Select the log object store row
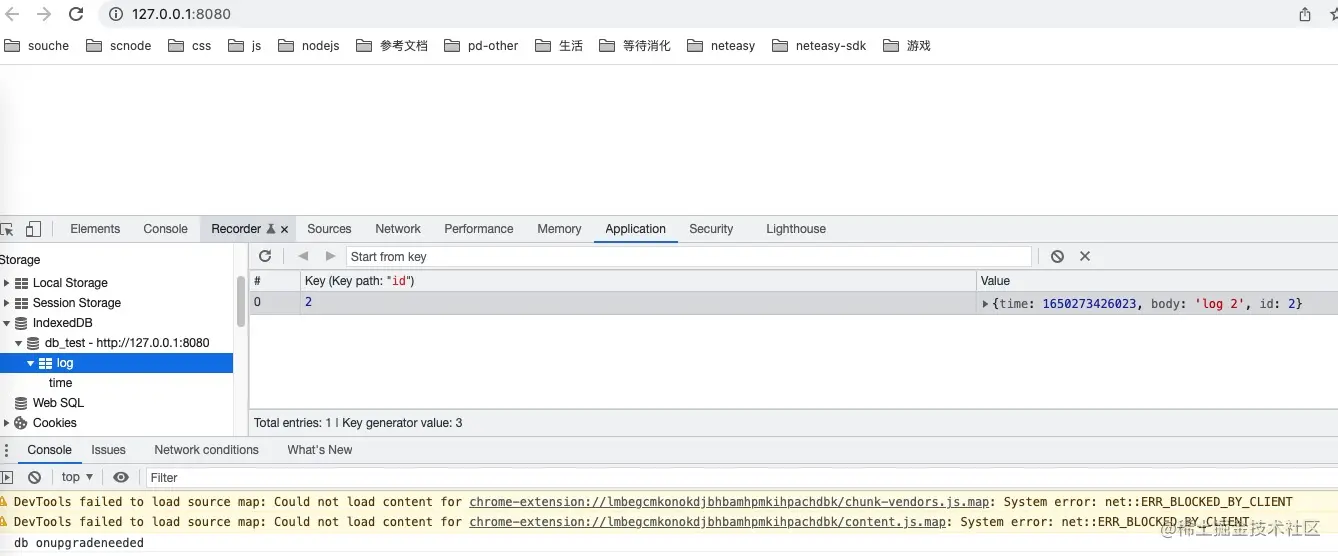This screenshot has width=1338, height=556. [117, 363]
